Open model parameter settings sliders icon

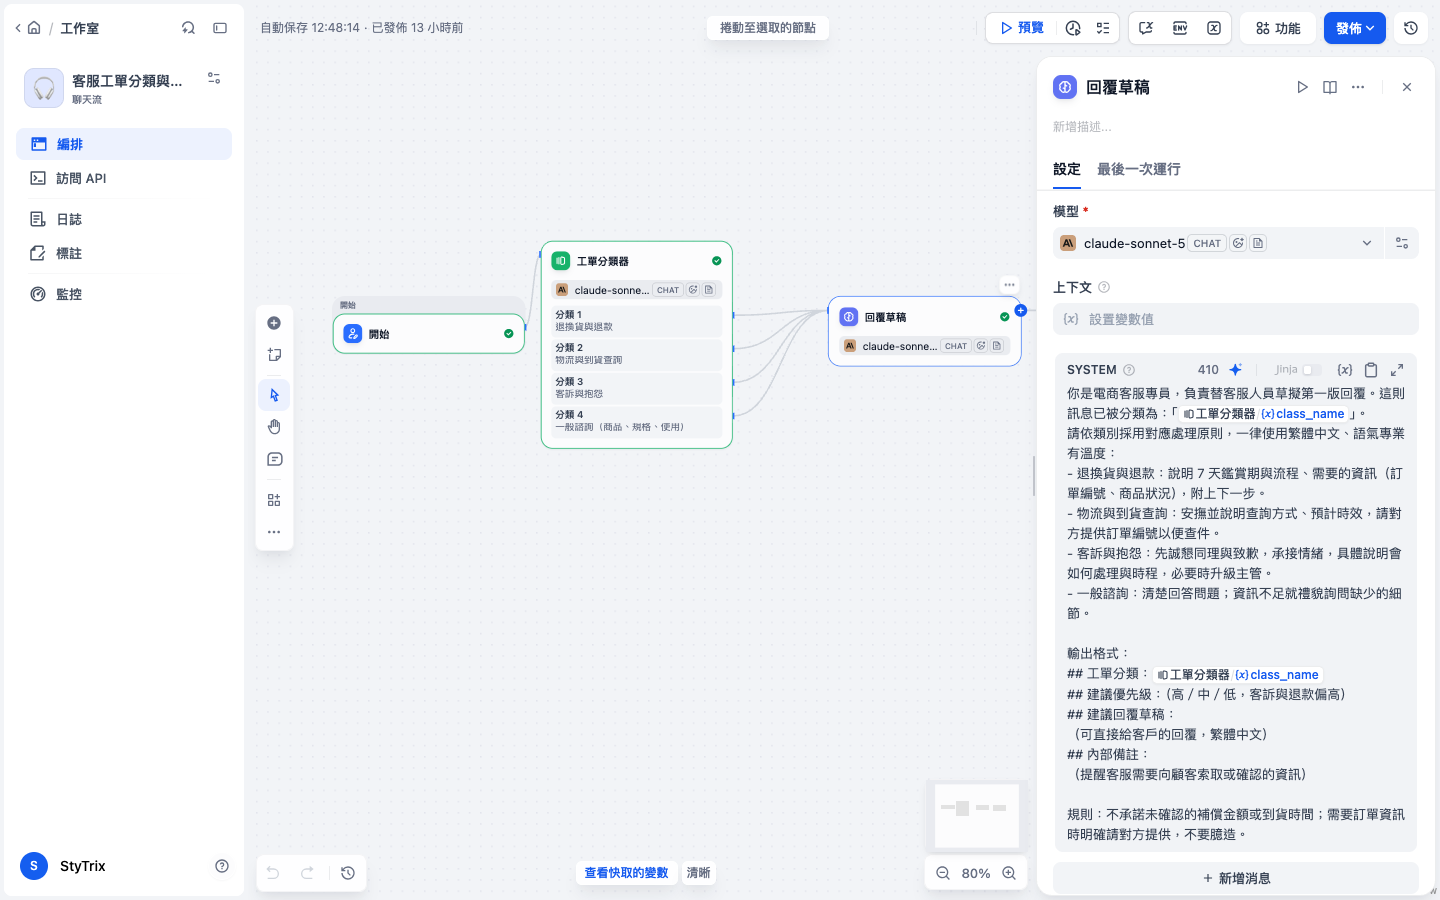click(x=1402, y=243)
